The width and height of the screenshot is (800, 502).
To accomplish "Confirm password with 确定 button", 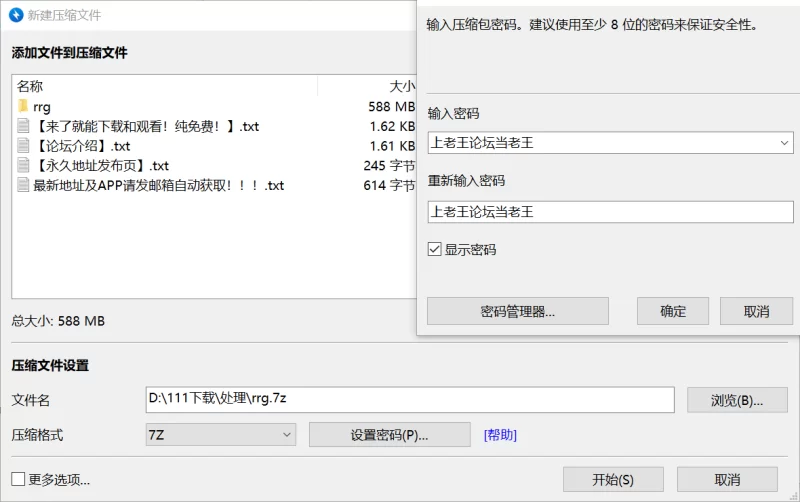I will tap(673, 311).
